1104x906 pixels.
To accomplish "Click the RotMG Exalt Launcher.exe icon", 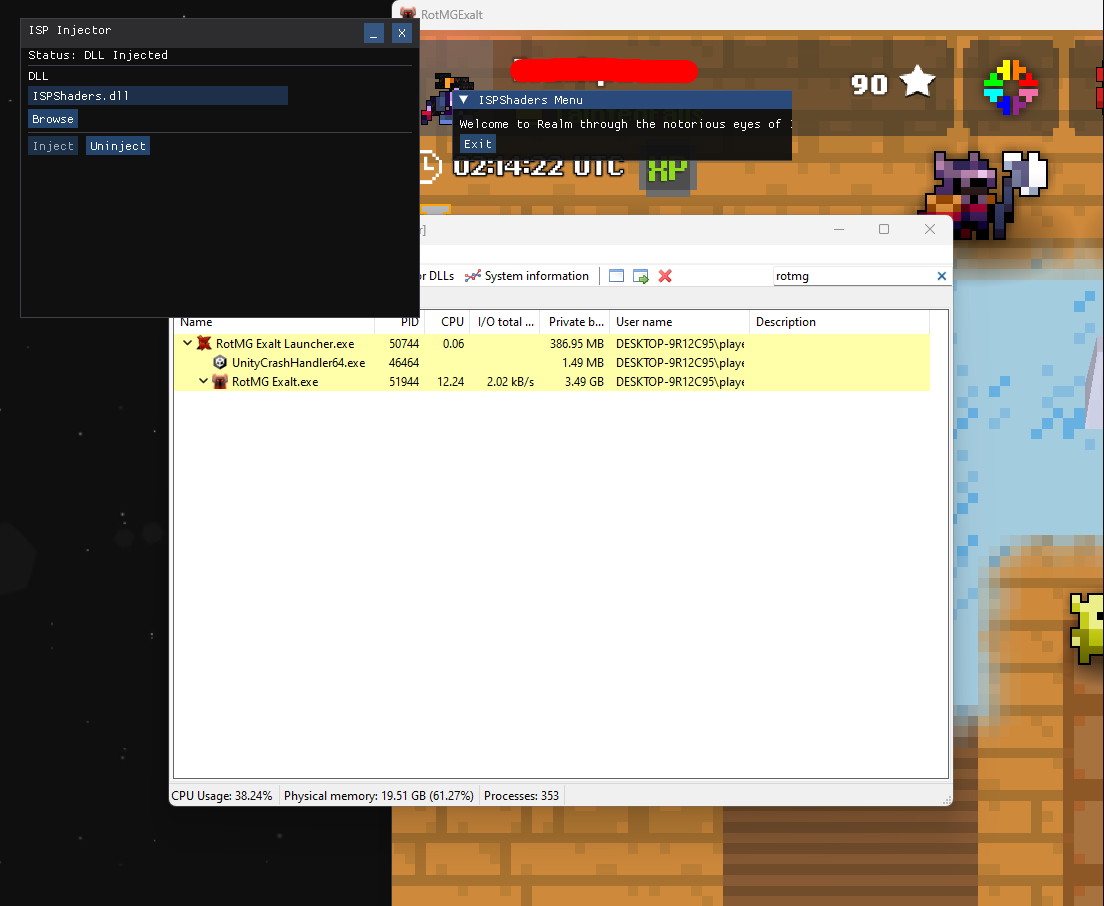I will [x=204, y=344].
